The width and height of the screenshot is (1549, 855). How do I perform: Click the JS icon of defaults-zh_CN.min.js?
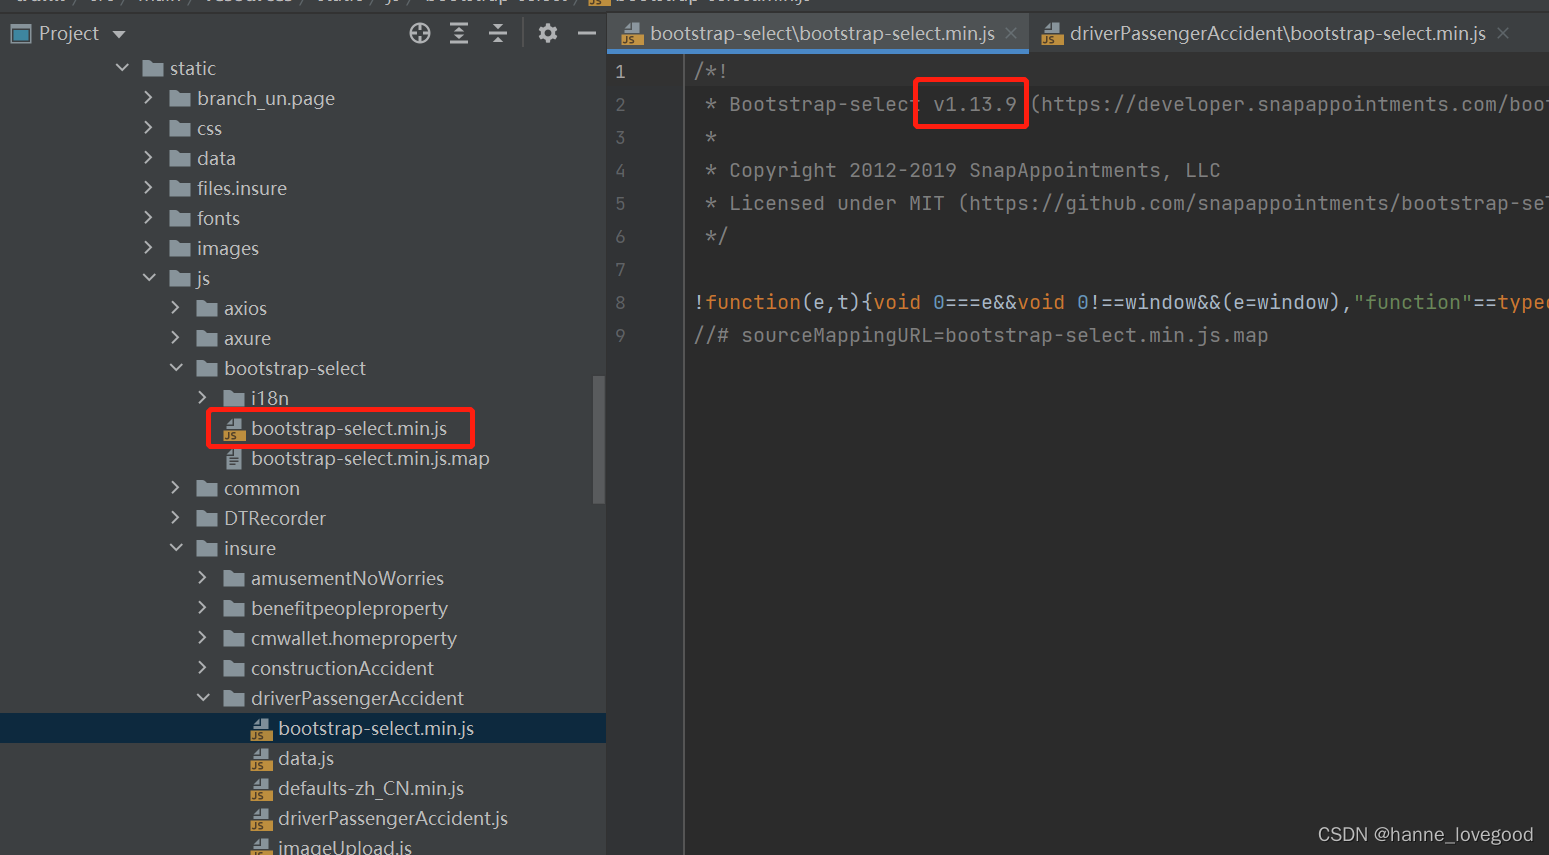coord(261,789)
